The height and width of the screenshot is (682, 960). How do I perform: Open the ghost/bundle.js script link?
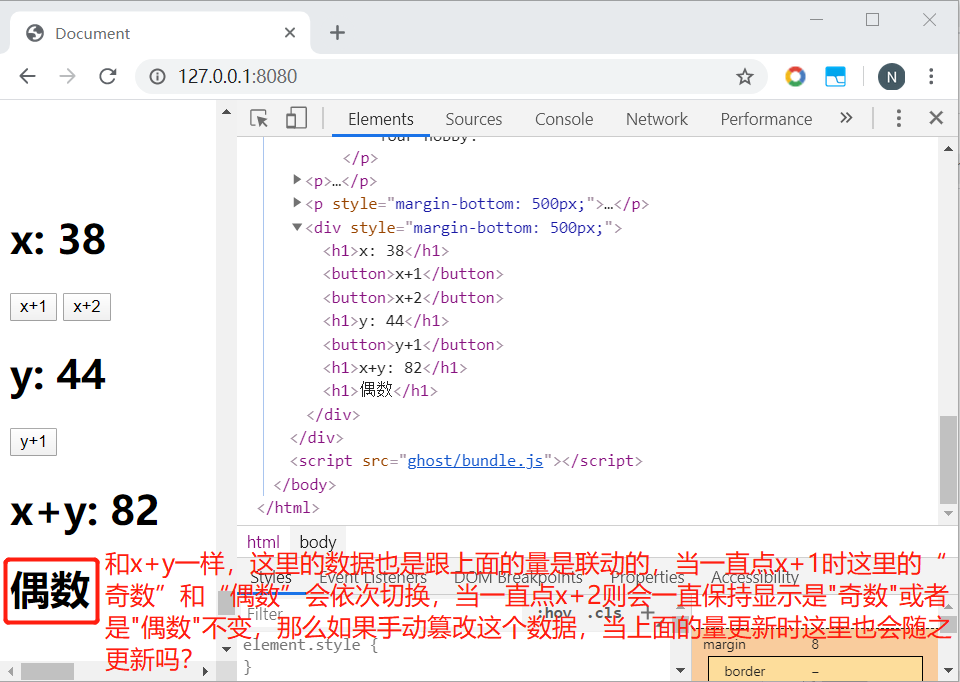tap(475, 461)
